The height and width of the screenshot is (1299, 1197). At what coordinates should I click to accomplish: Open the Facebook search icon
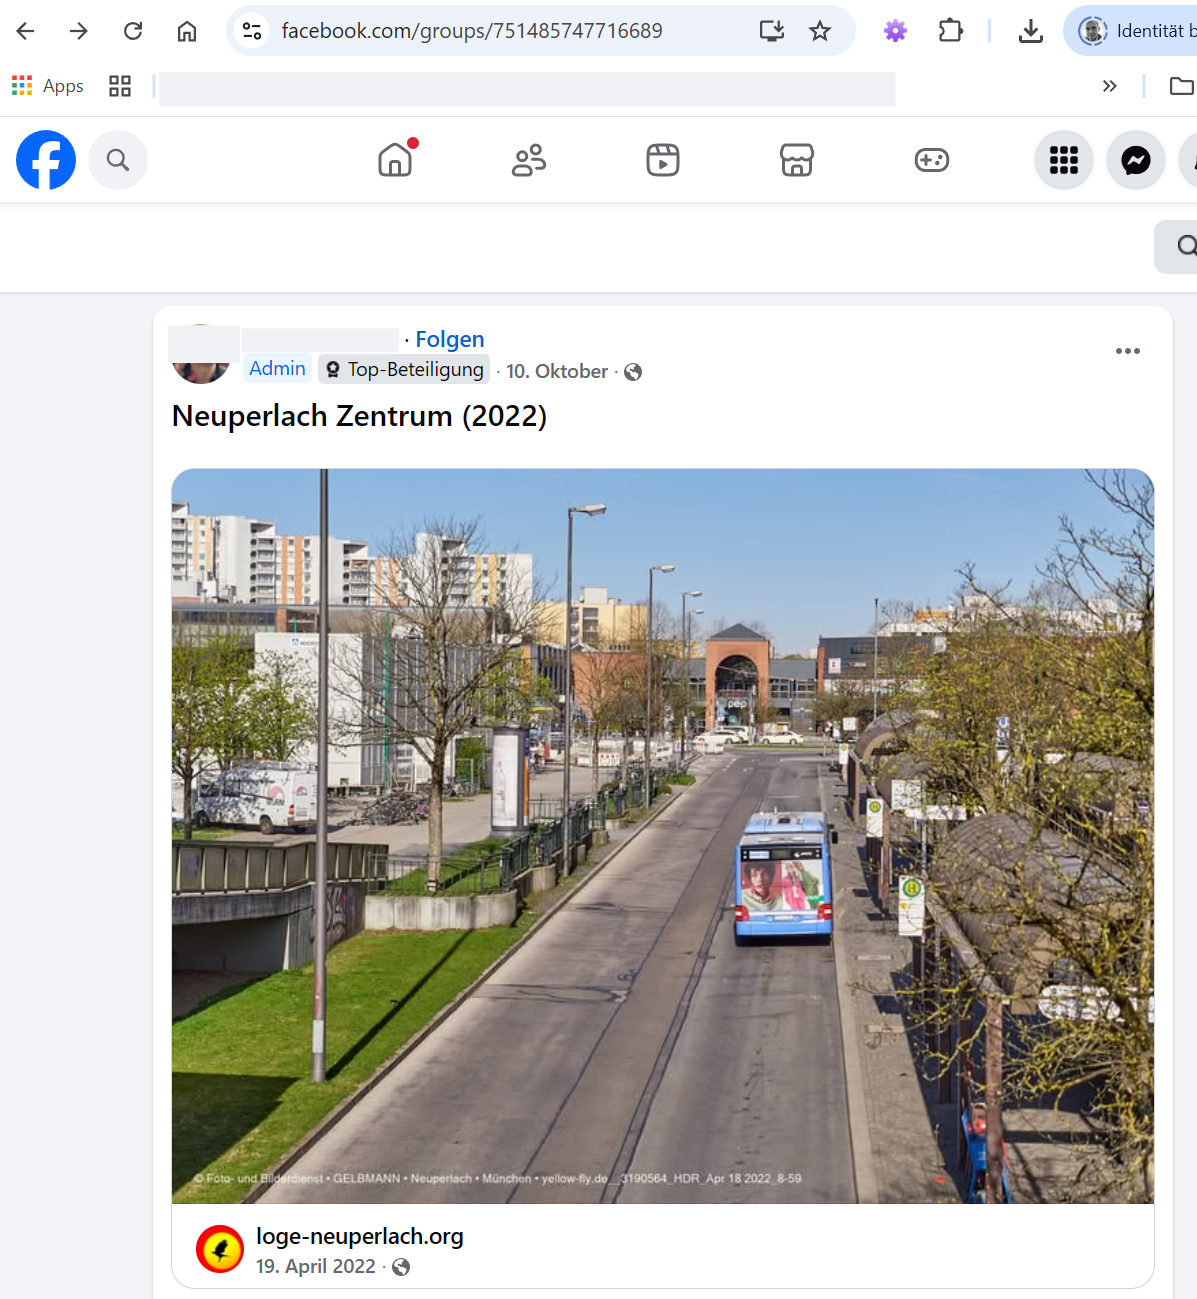[x=118, y=160]
